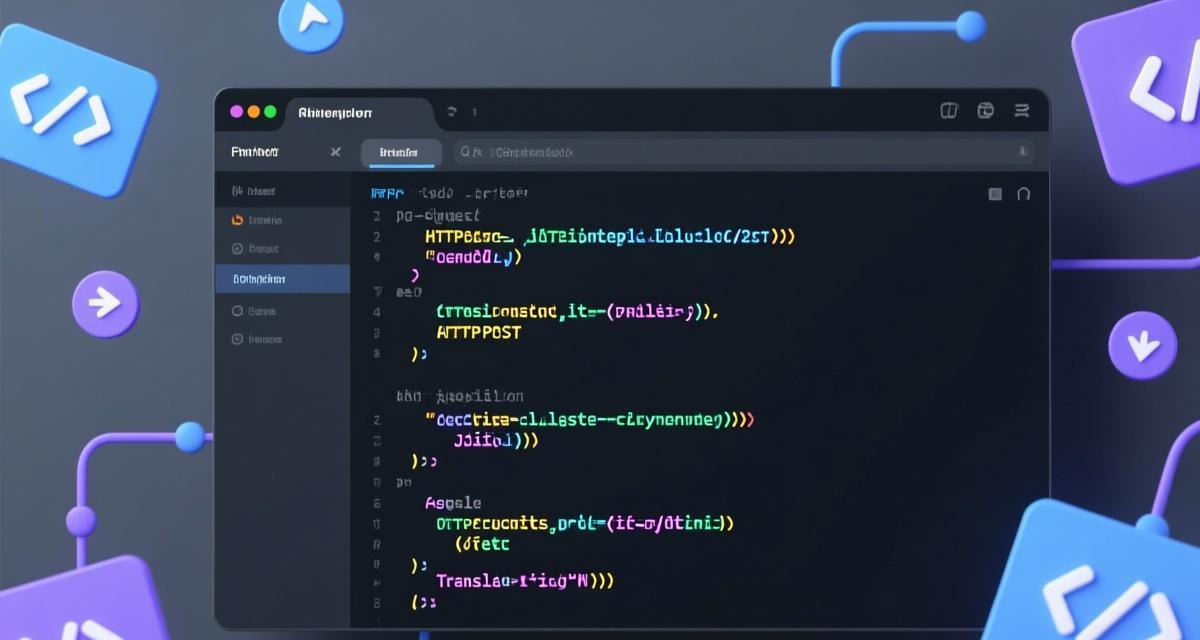
Task: Open the window layout icon in title bar
Action: tap(985, 111)
